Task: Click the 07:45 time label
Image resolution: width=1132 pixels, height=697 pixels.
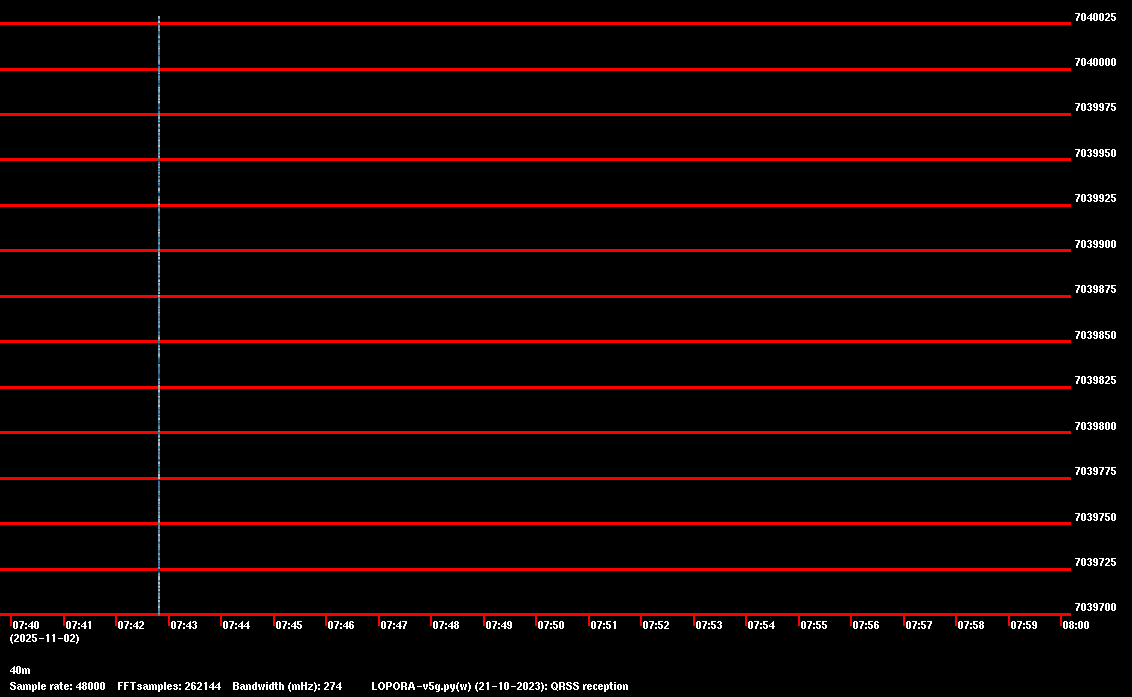Action: pyautogui.click(x=289, y=625)
